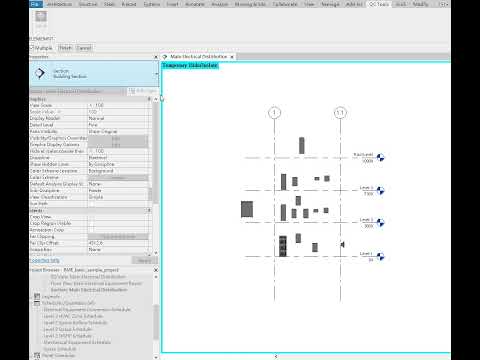Toggle the Crop View checkbox

(x=92, y=217)
